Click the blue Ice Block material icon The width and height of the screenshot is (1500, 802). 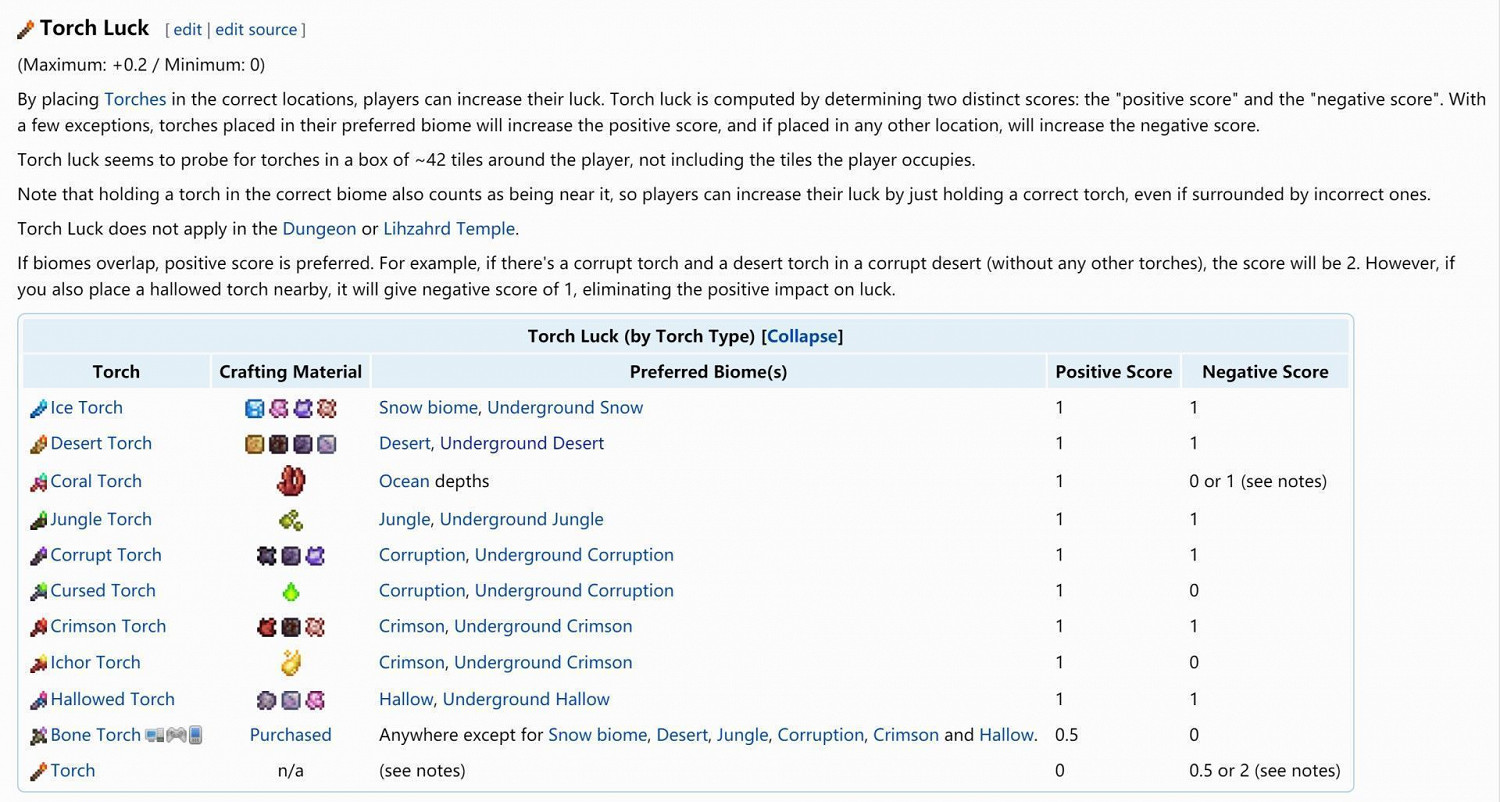tap(254, 408)
